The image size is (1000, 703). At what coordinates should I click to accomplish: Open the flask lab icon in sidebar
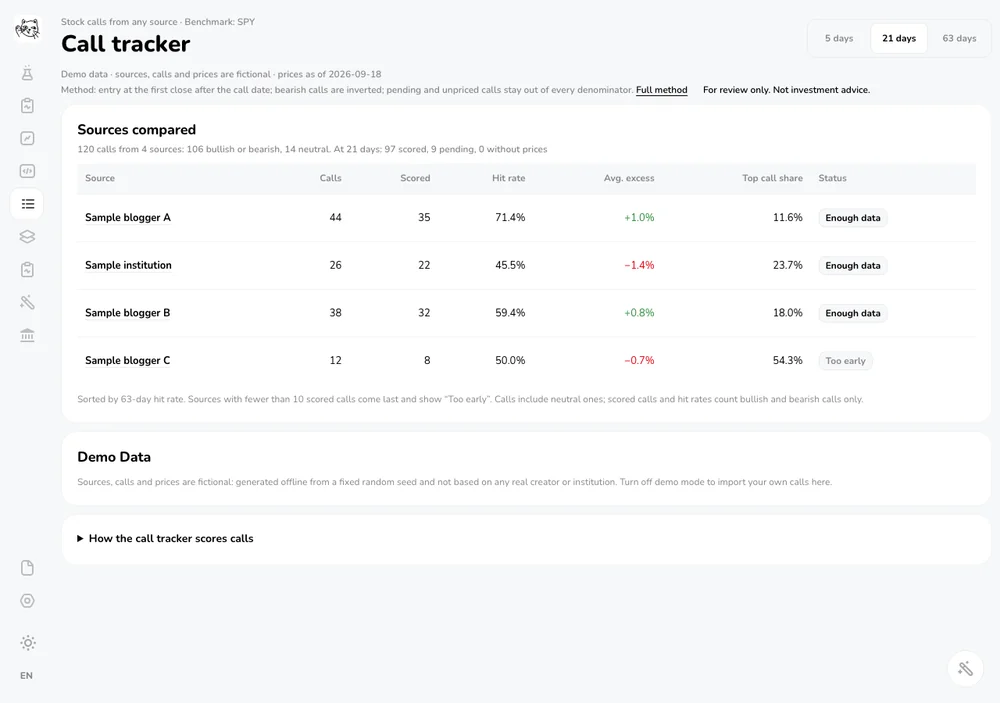coord(27,73)
